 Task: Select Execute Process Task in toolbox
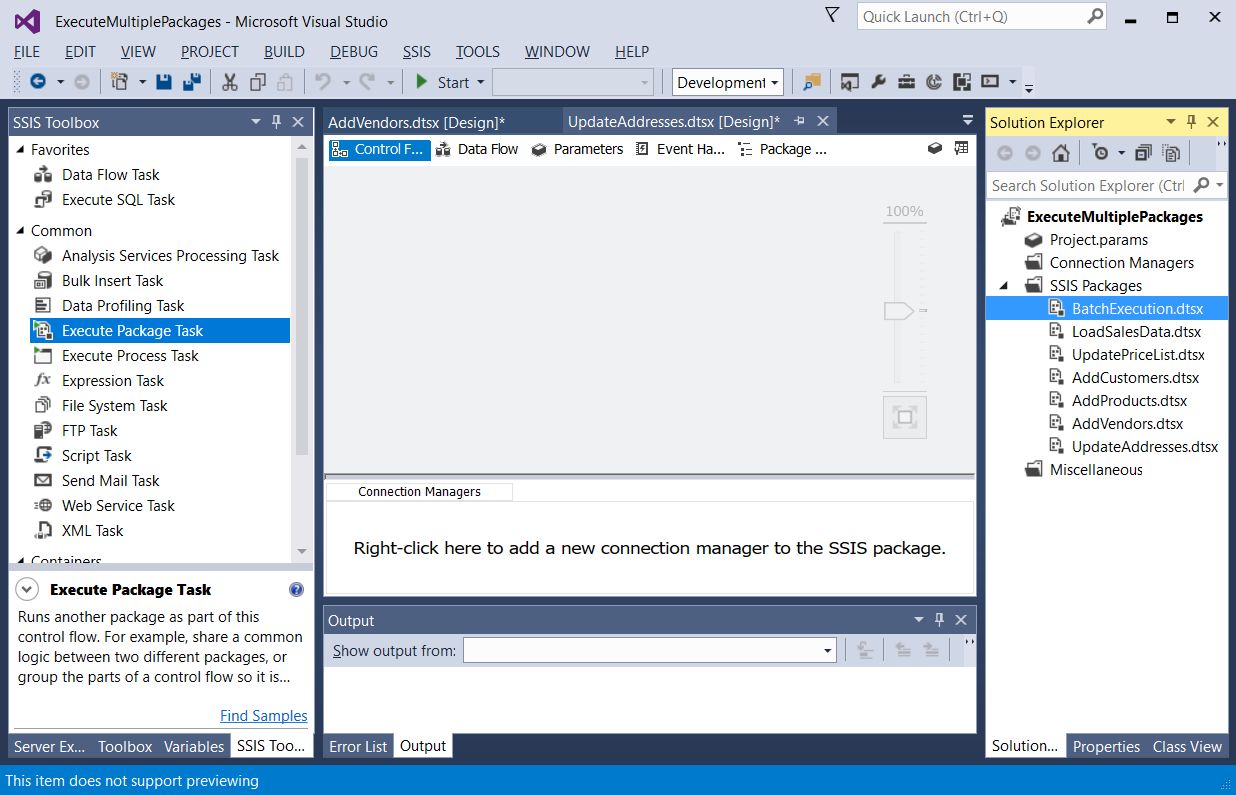160,355
